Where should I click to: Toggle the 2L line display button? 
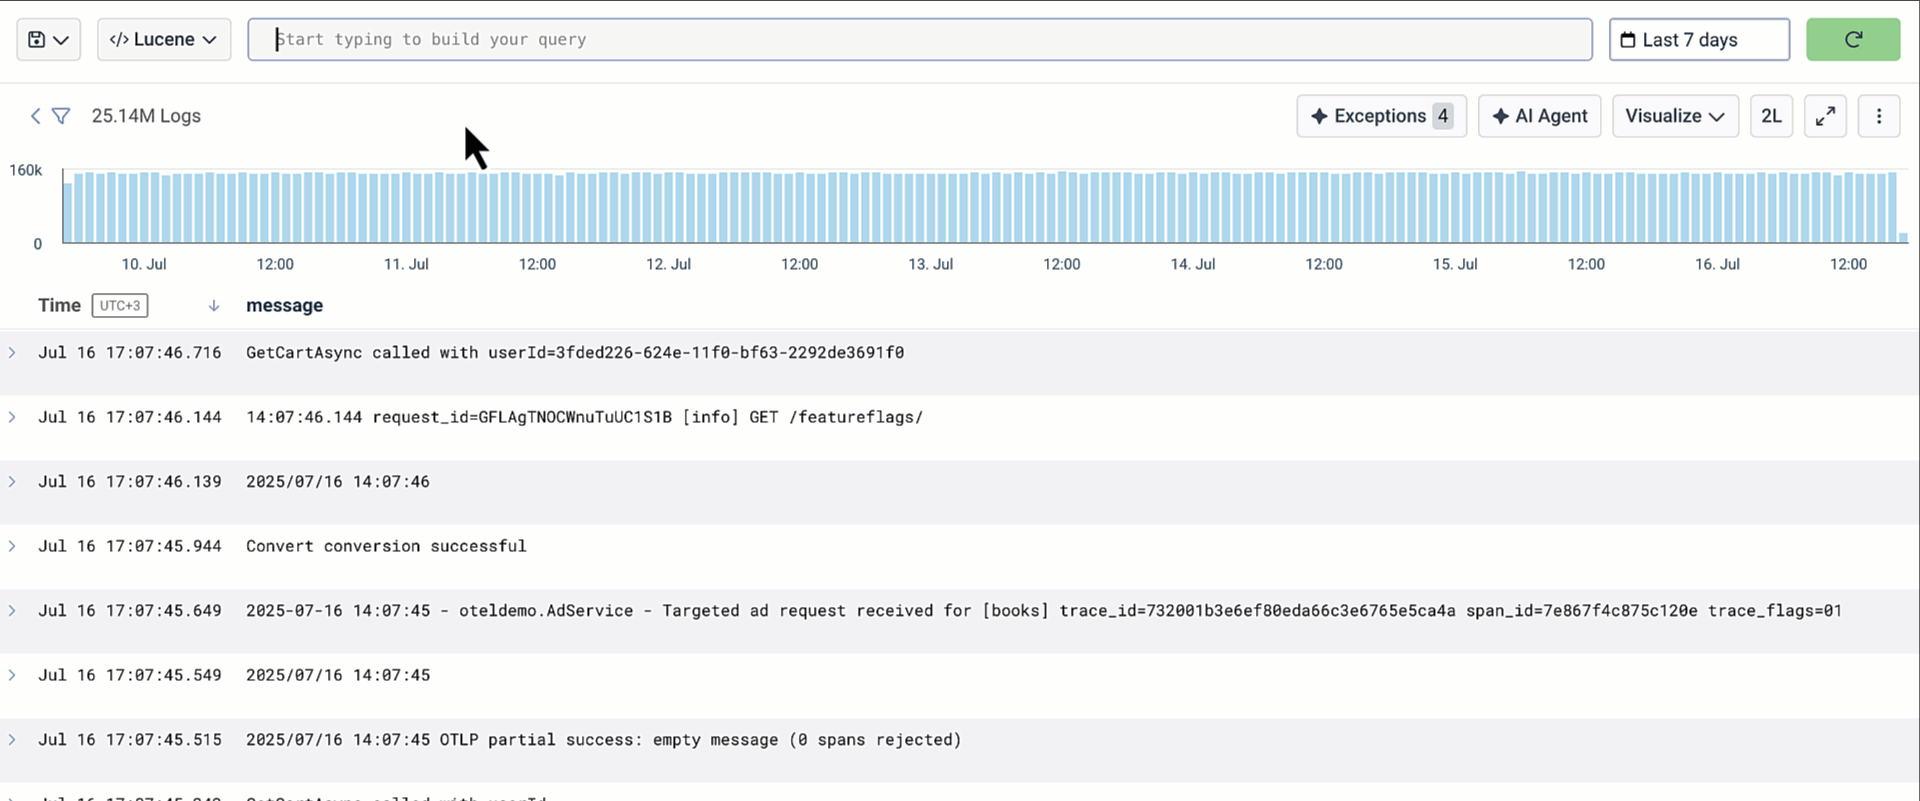pyautogui.click(x=1771, y=116)
